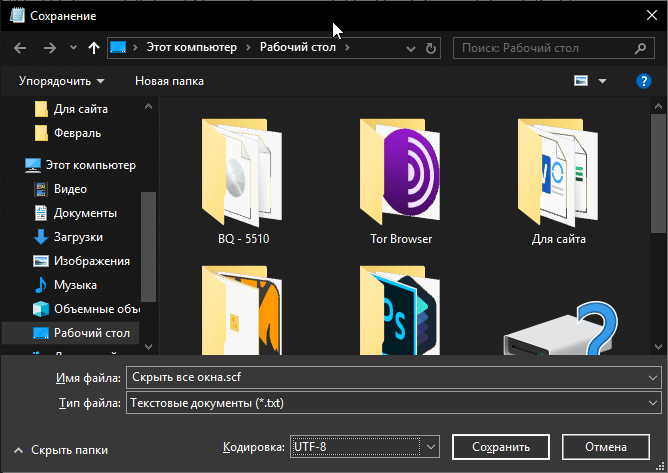Open the 'Имя файла' dropdown arrow
This screenshot has width=668, height=473.
coord(653,378)
